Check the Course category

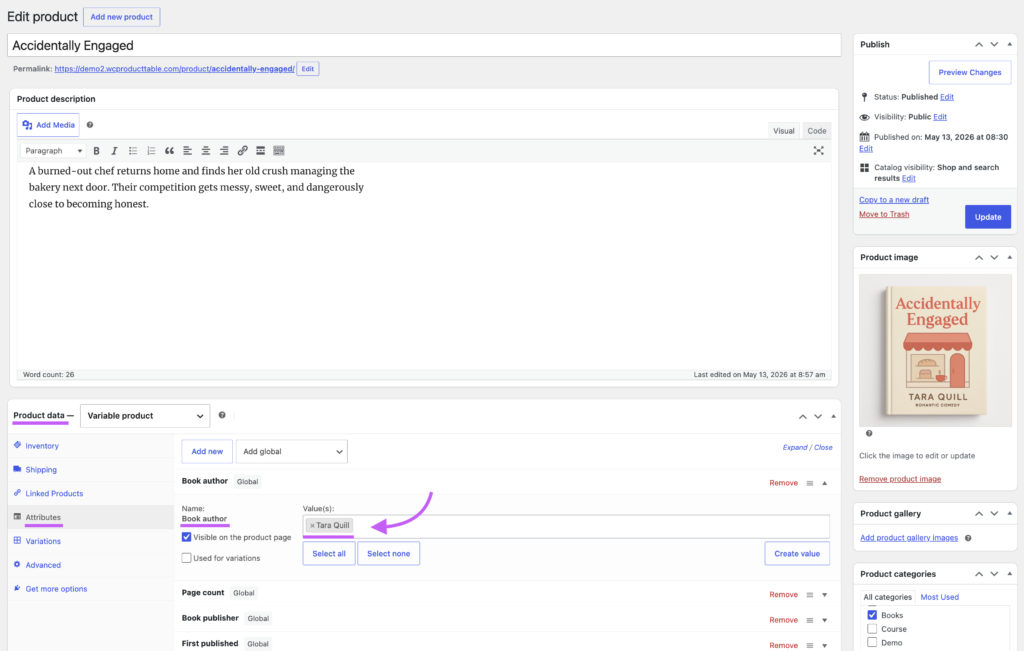click(872, 629)
